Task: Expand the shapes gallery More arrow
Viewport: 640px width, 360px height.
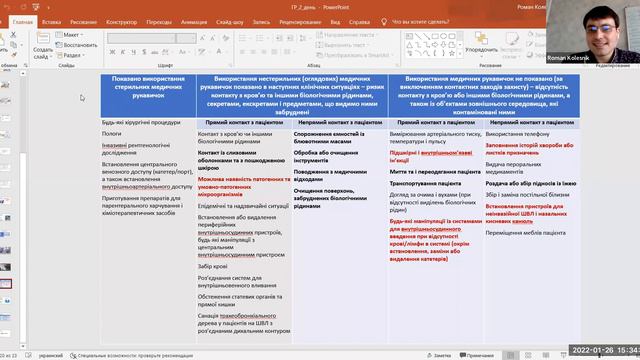Action: point(460,53)
